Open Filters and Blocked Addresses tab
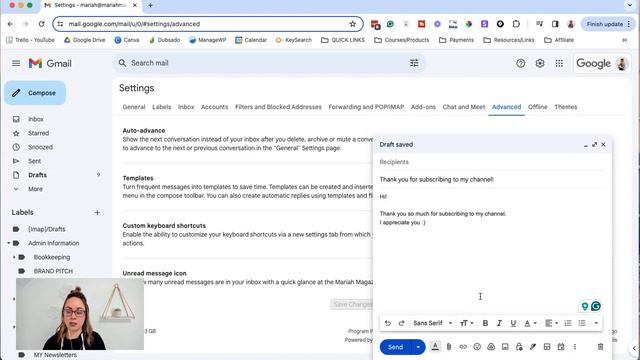Viewport: 640px width, 360px height. pos(278,107)
